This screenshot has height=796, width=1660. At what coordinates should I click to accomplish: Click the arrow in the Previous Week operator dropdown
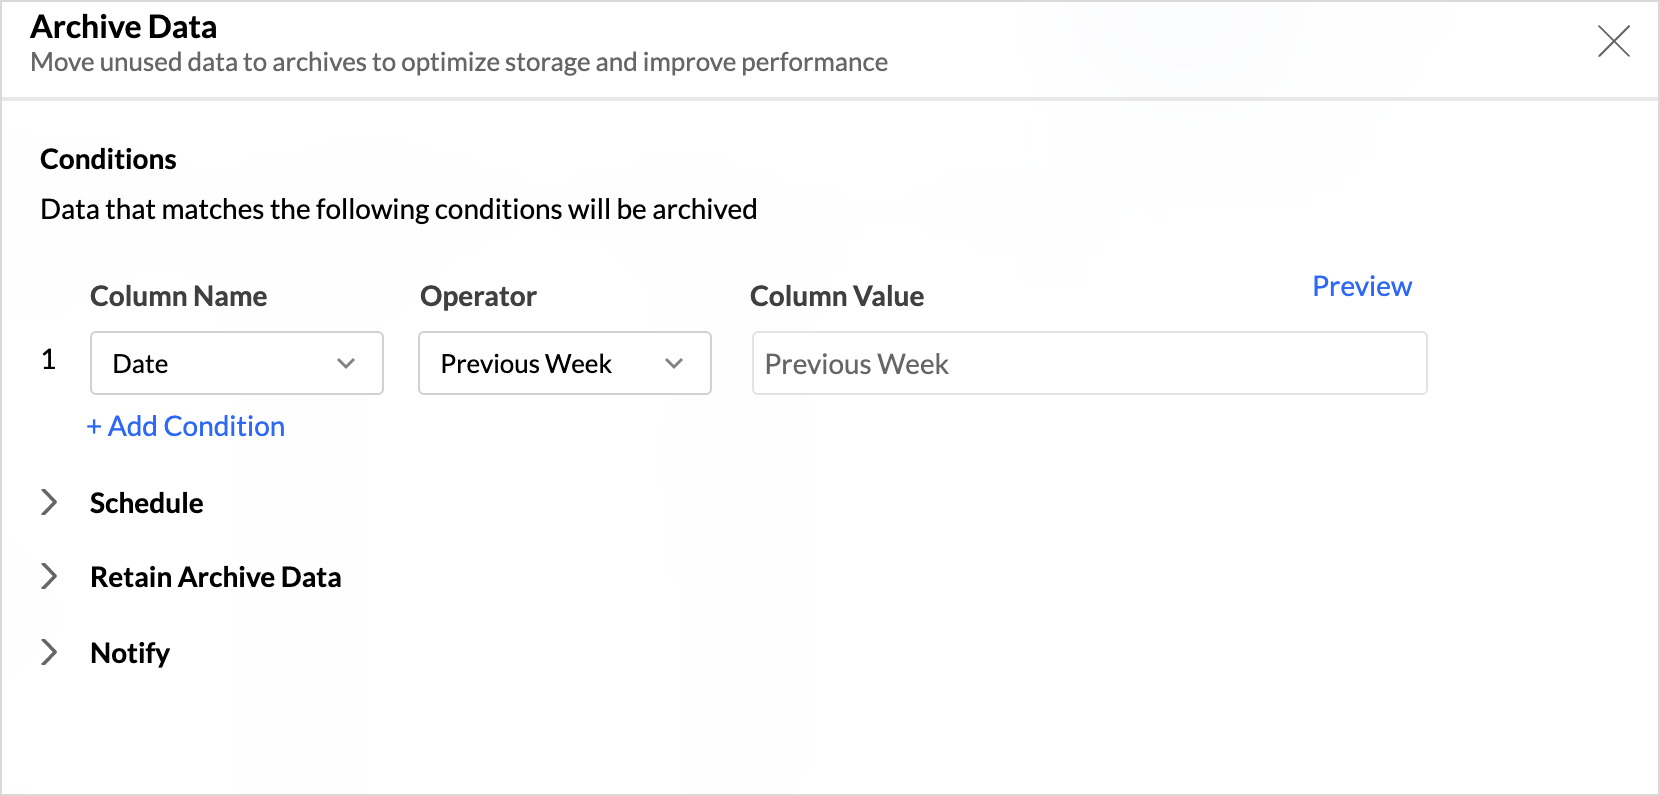(x=674, y=363)
